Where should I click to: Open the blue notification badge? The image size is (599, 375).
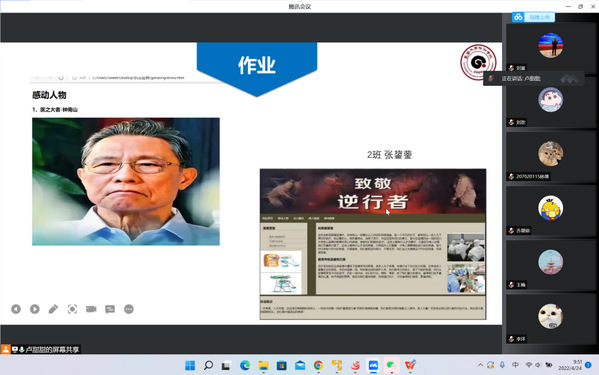coord(588,365)
